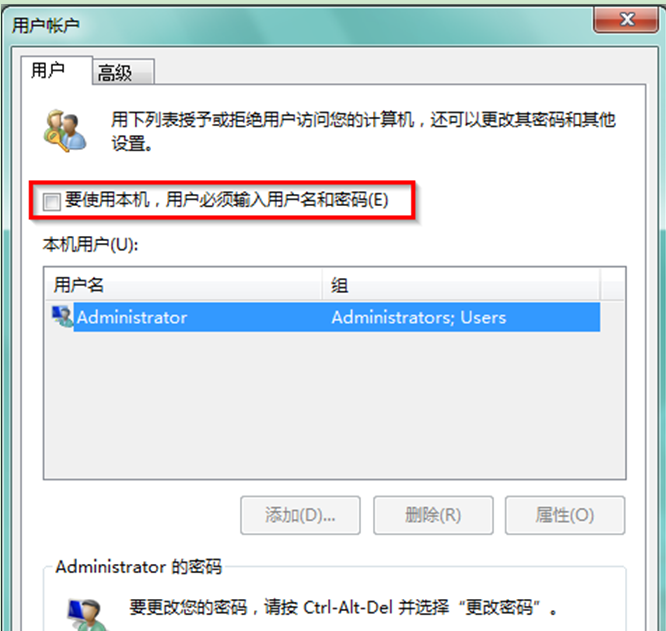The width and height of the screenshot is (666, 631).
Task: Open account 属性(O) properties button
Action: pyautogui.click(x=564, y=515)
